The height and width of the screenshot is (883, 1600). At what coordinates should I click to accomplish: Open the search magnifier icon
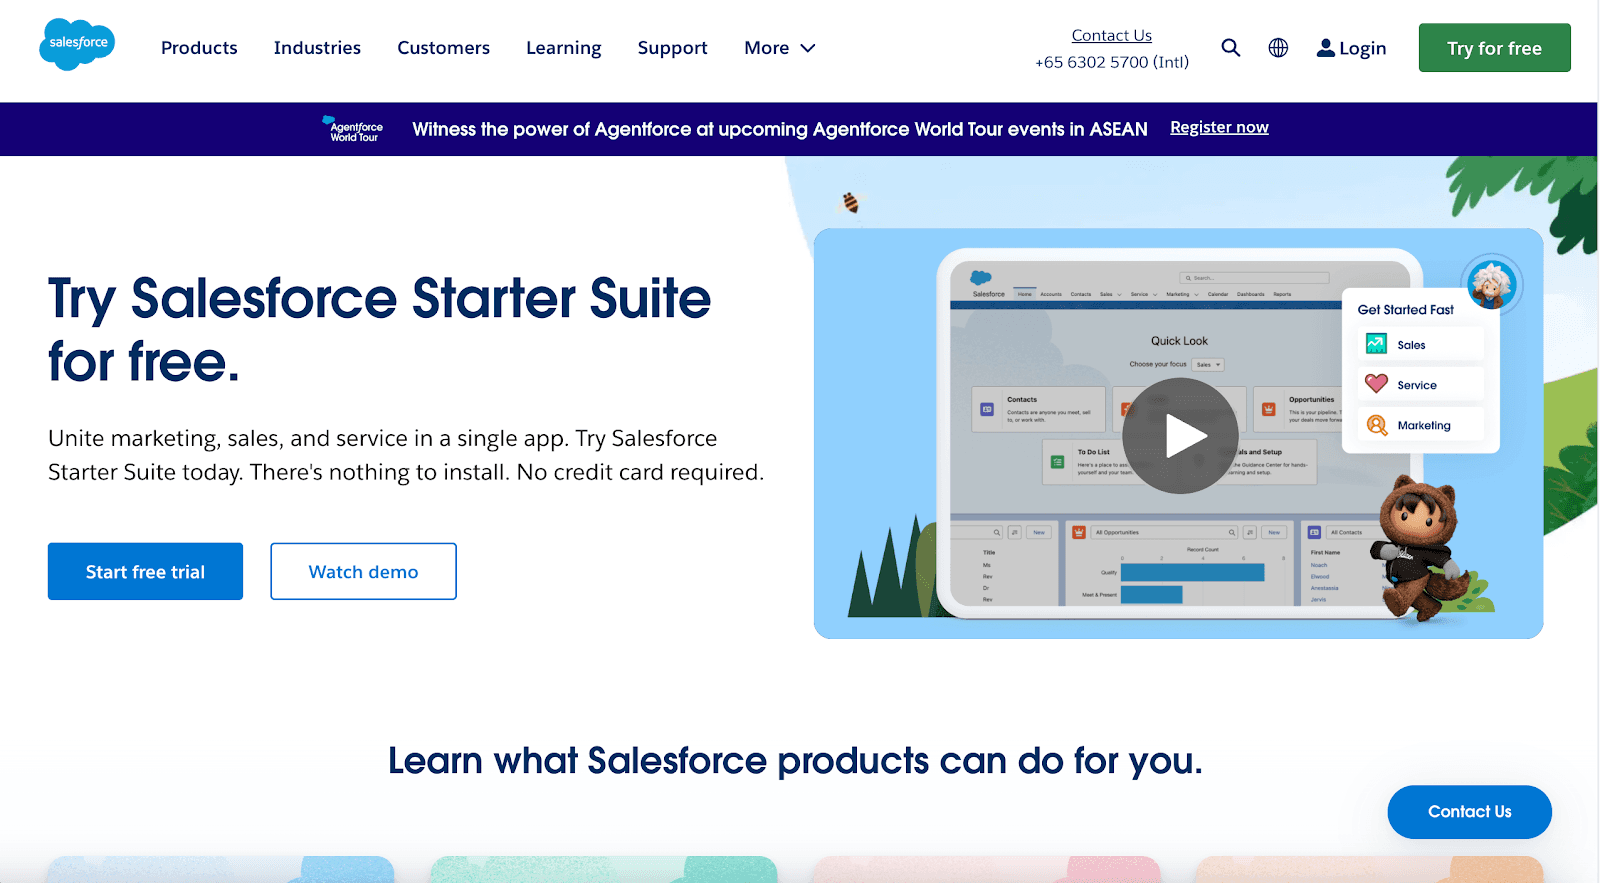coord(1231,48)
